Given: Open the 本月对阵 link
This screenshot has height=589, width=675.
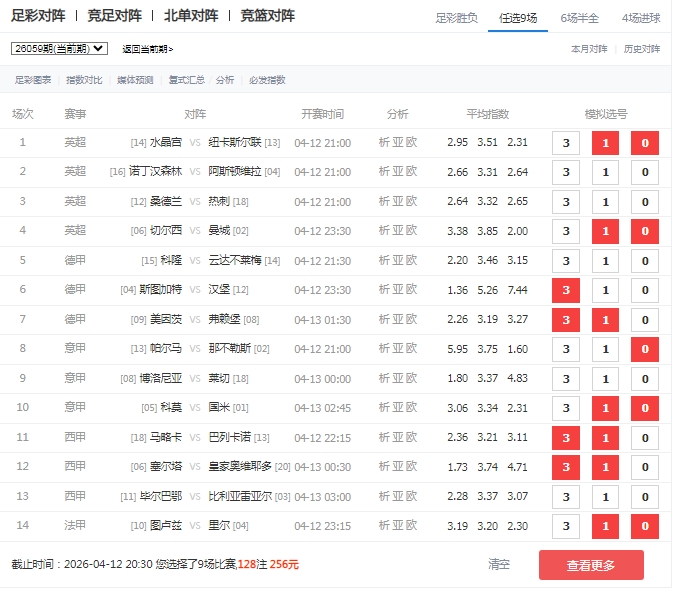Looking at the screenshot, I should 589,48.
